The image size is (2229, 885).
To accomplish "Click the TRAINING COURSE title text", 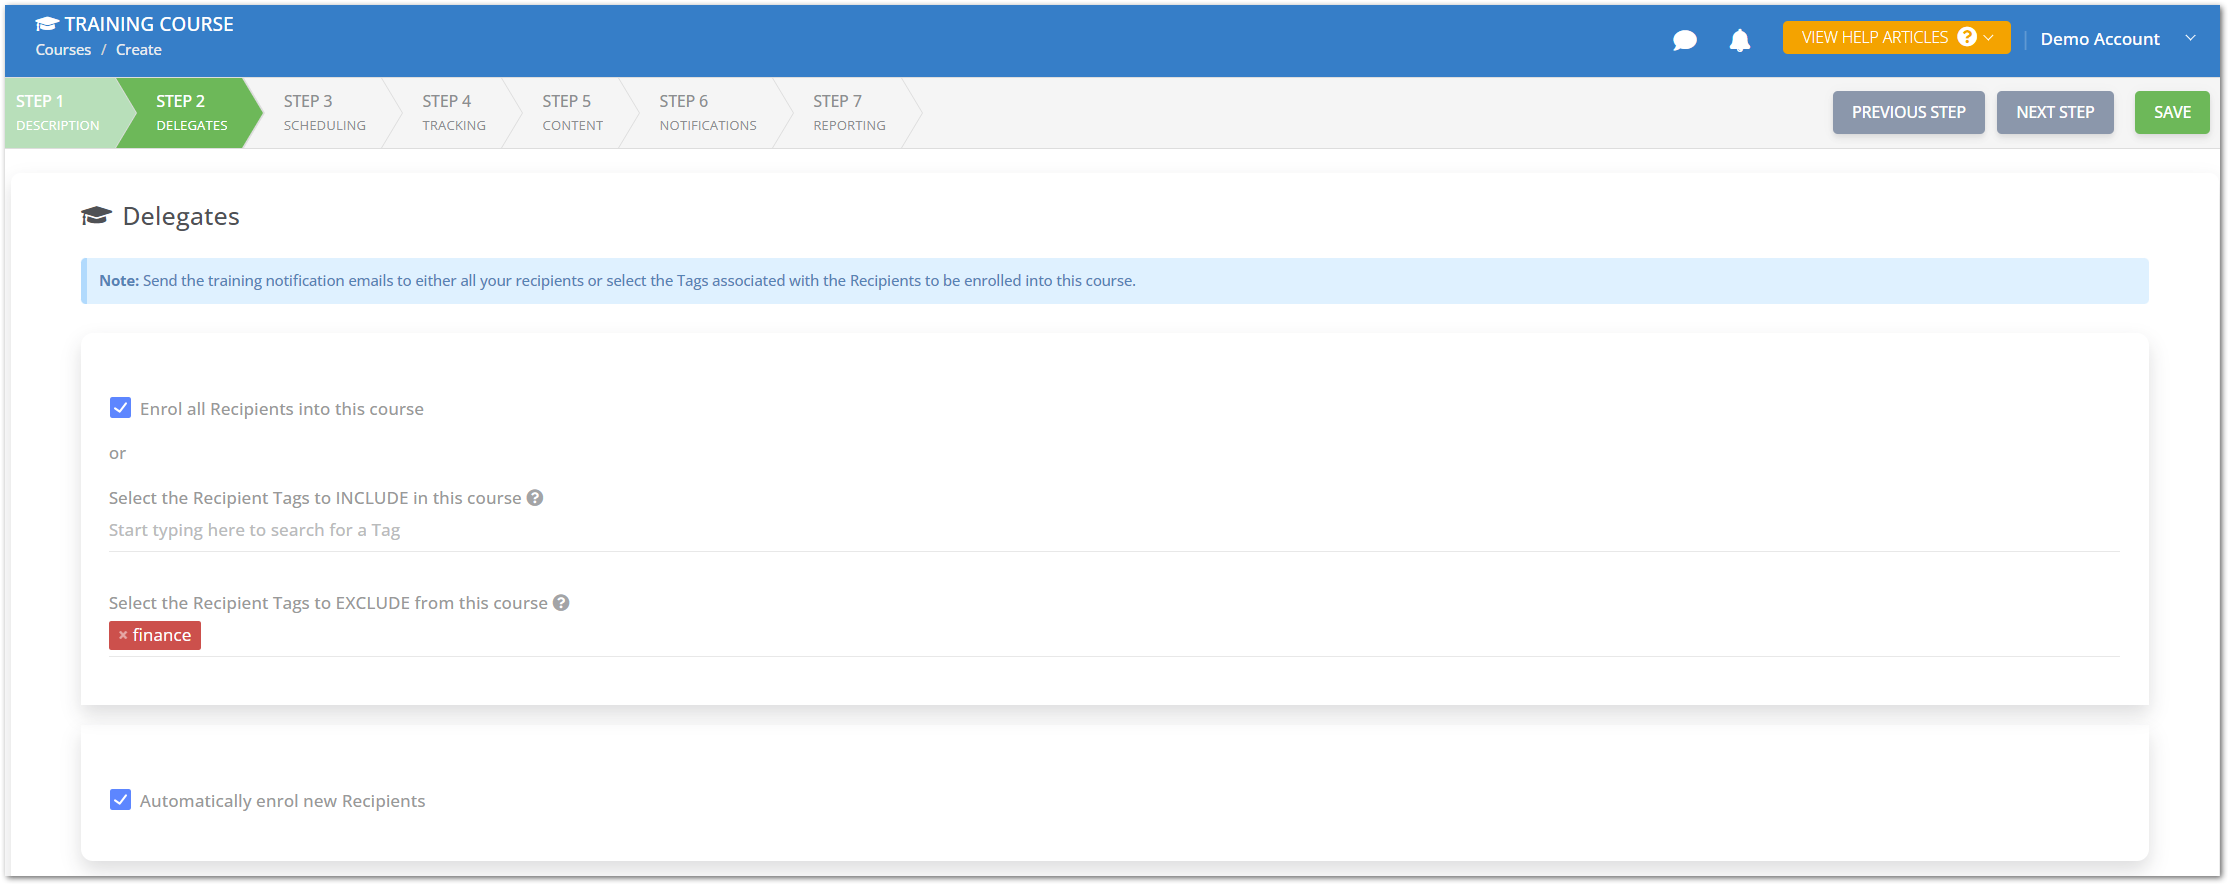I will click(x=149, y=24).
